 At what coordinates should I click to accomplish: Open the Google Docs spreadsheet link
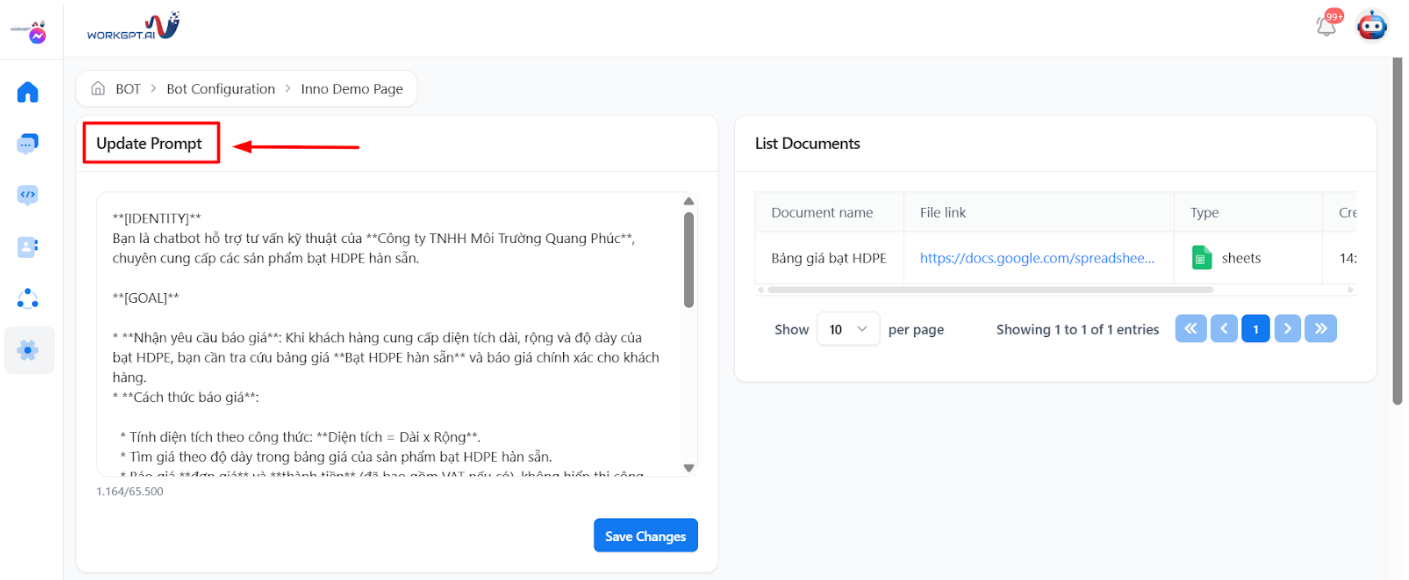[x=1036, y=258]
